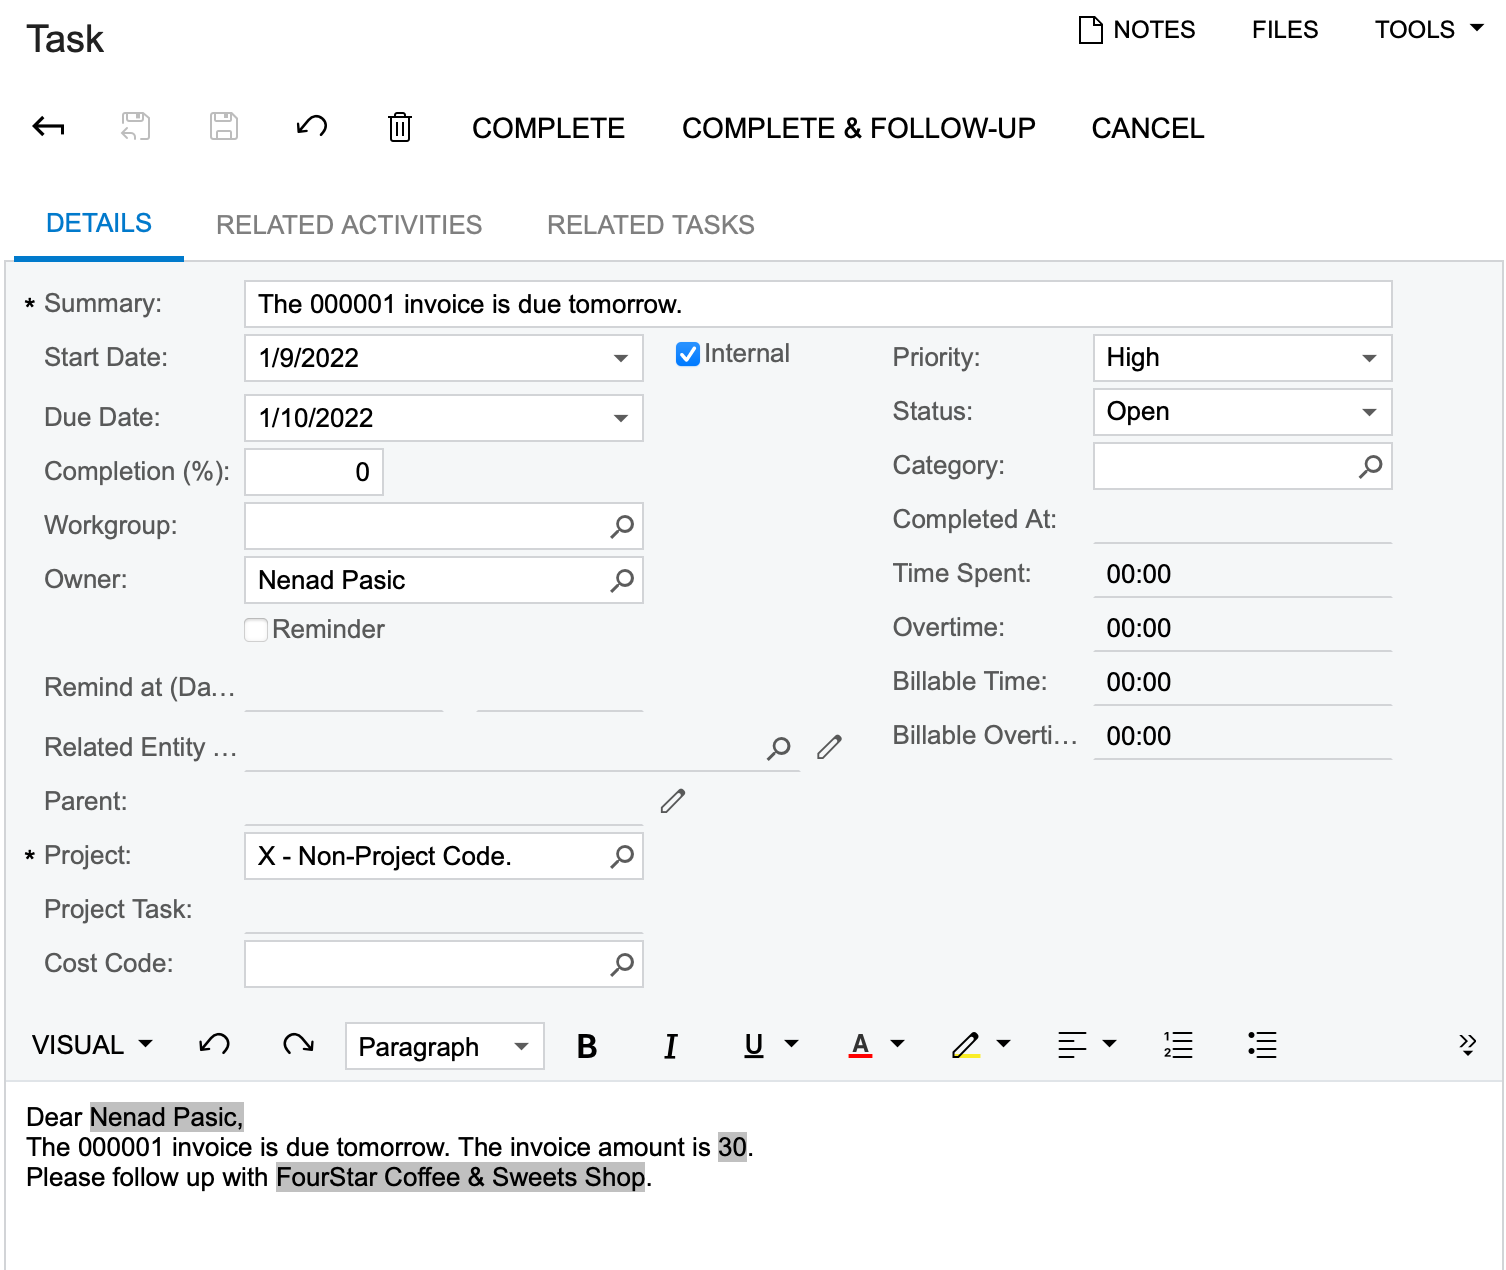This screenshot has height=1270, width=1506.
Task: Delete the task with trash icon
Action: (x=399, y=127)
